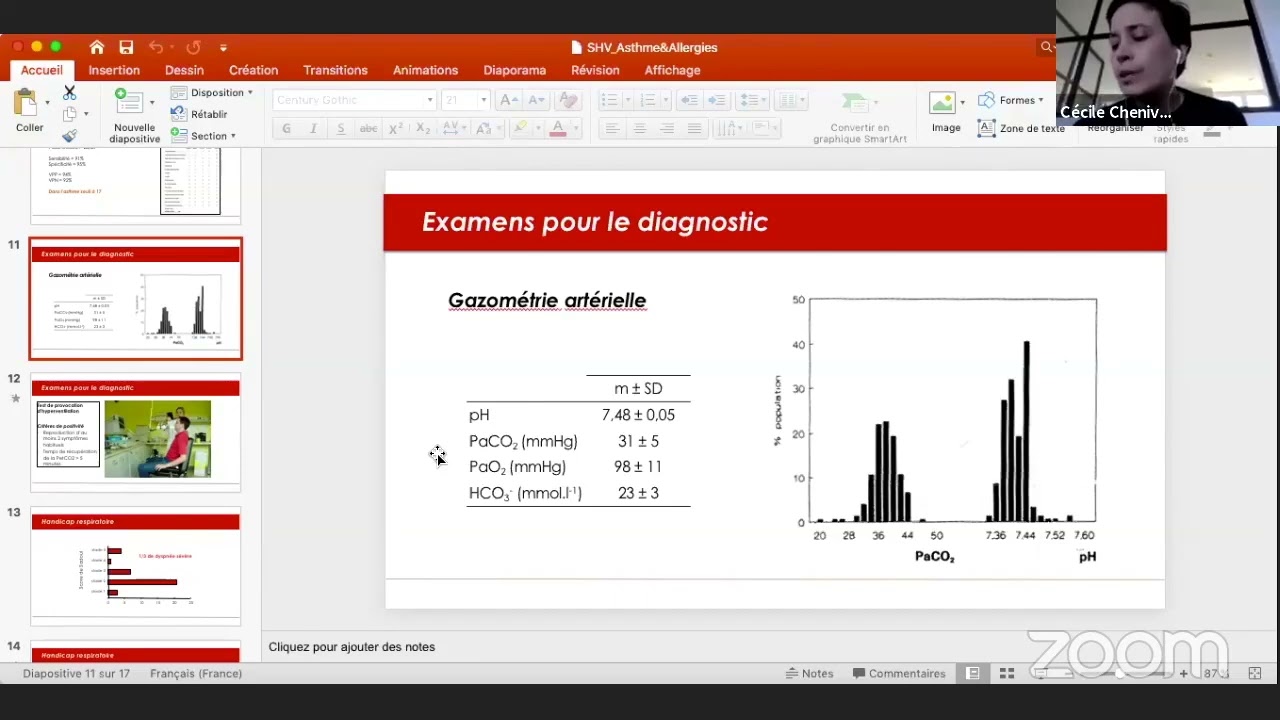Image resolution: width=1280 pixels, height=720 pixels.
Task: Align text left
Action: tap(612, 128)
